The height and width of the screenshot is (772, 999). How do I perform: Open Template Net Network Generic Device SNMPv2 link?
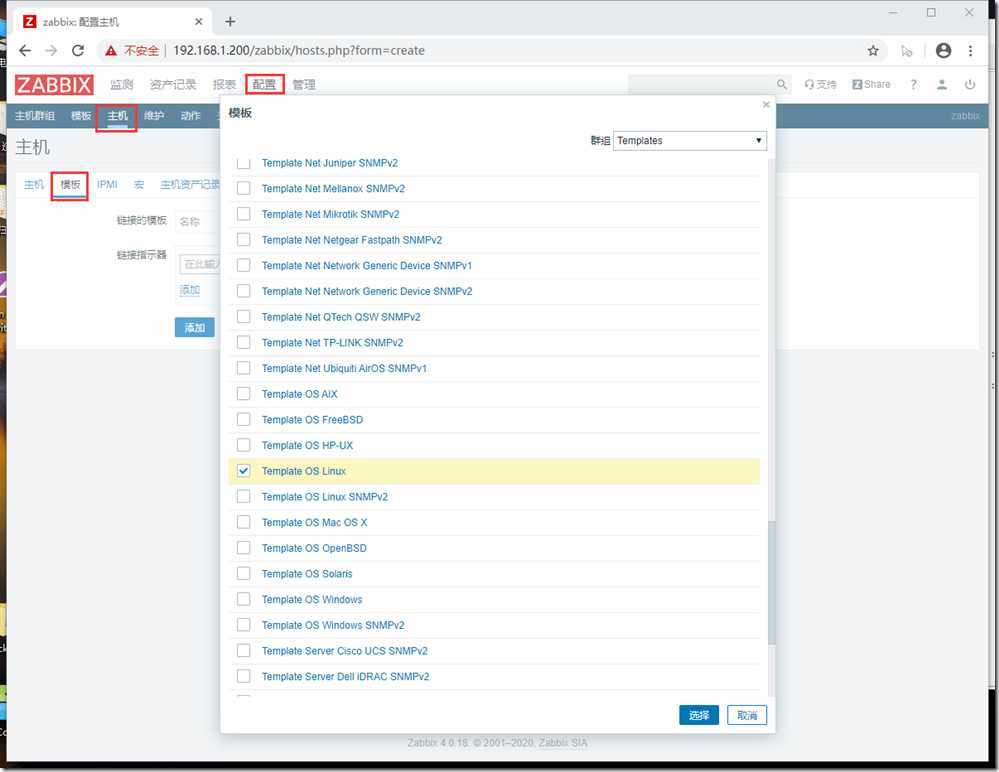coord(367,291)
